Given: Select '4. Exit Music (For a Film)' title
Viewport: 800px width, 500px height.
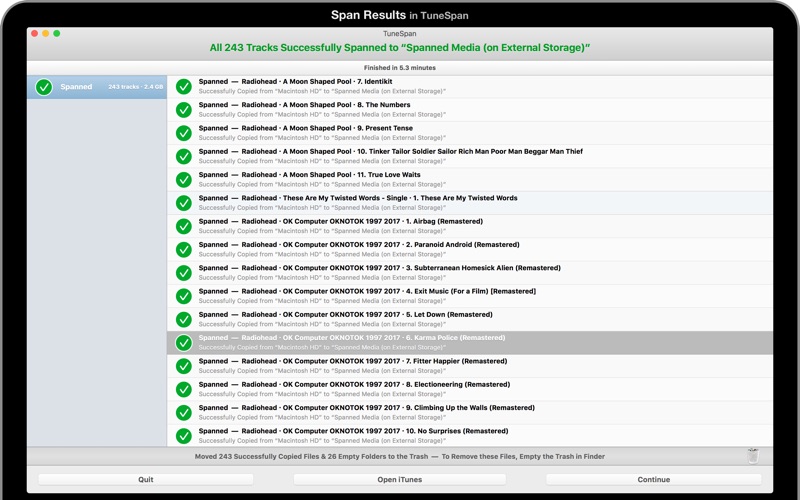Looking at the screenshot, I should coord(471,291).
